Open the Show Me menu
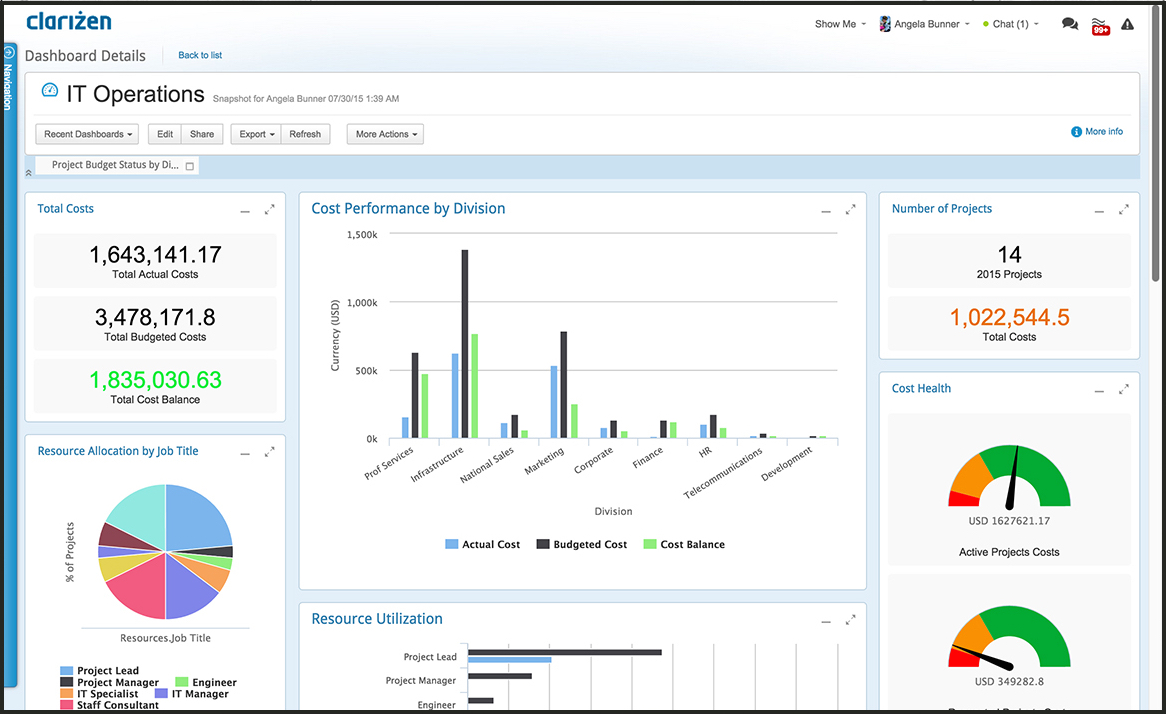The width and height of the screenshot is (1166, 714). tap(840, 24)
